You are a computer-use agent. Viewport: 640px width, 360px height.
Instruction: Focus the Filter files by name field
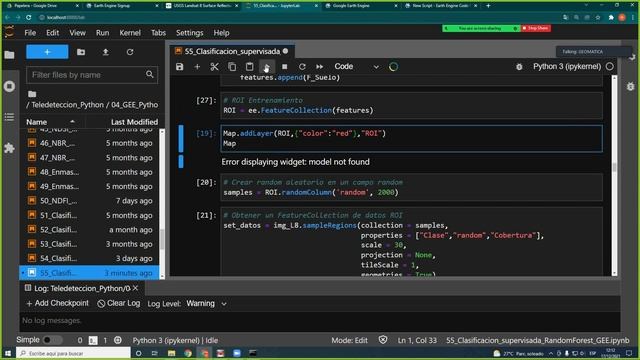[x=92, y=75]
